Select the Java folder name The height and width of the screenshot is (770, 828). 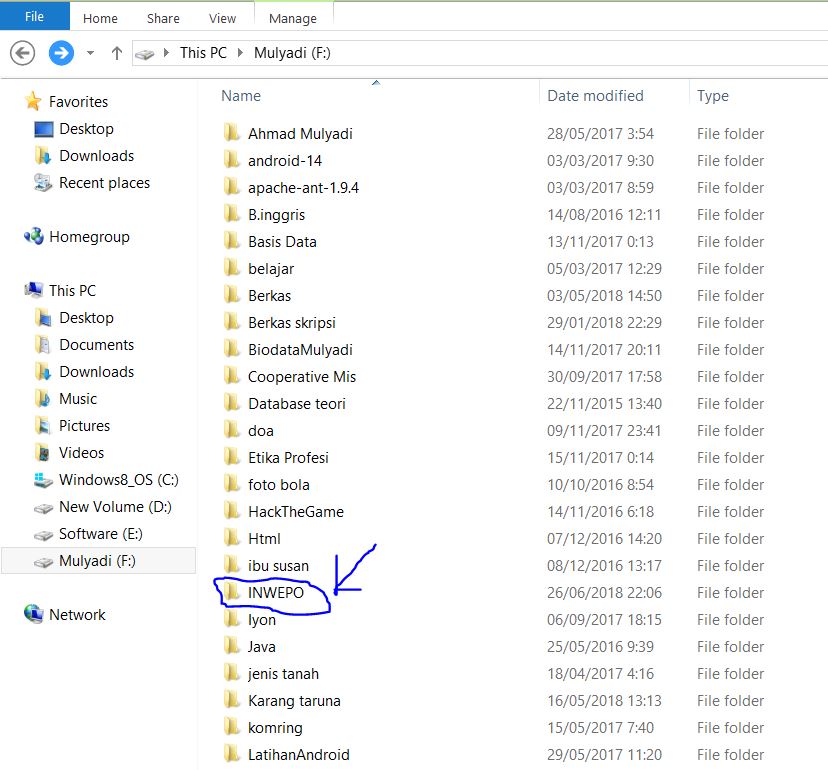click(262, 646)
